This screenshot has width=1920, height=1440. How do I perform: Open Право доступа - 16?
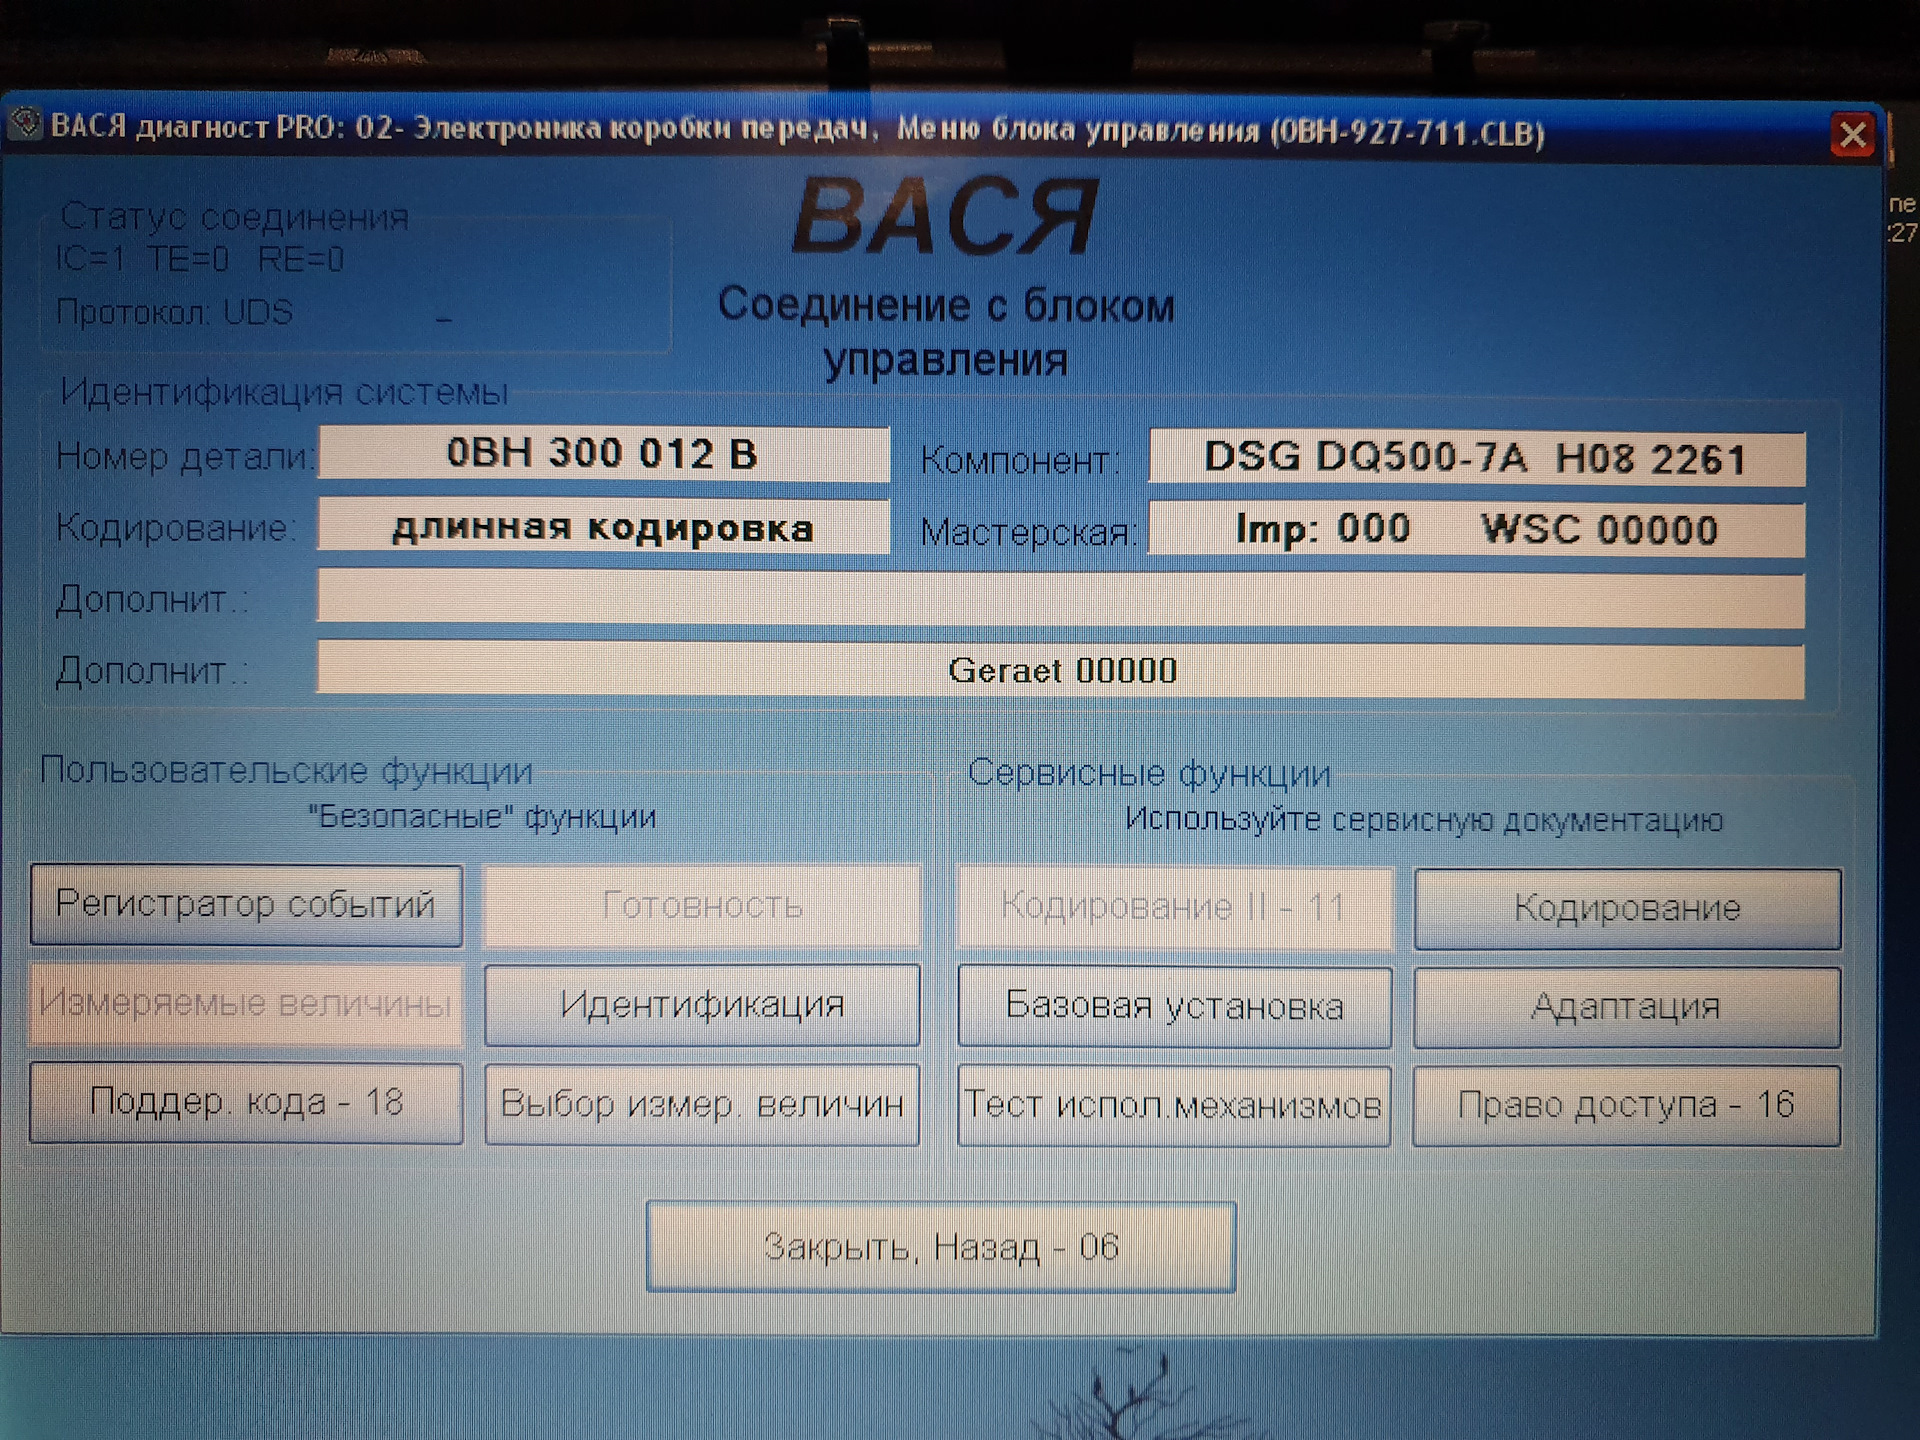click(x=1627, y=1106)
